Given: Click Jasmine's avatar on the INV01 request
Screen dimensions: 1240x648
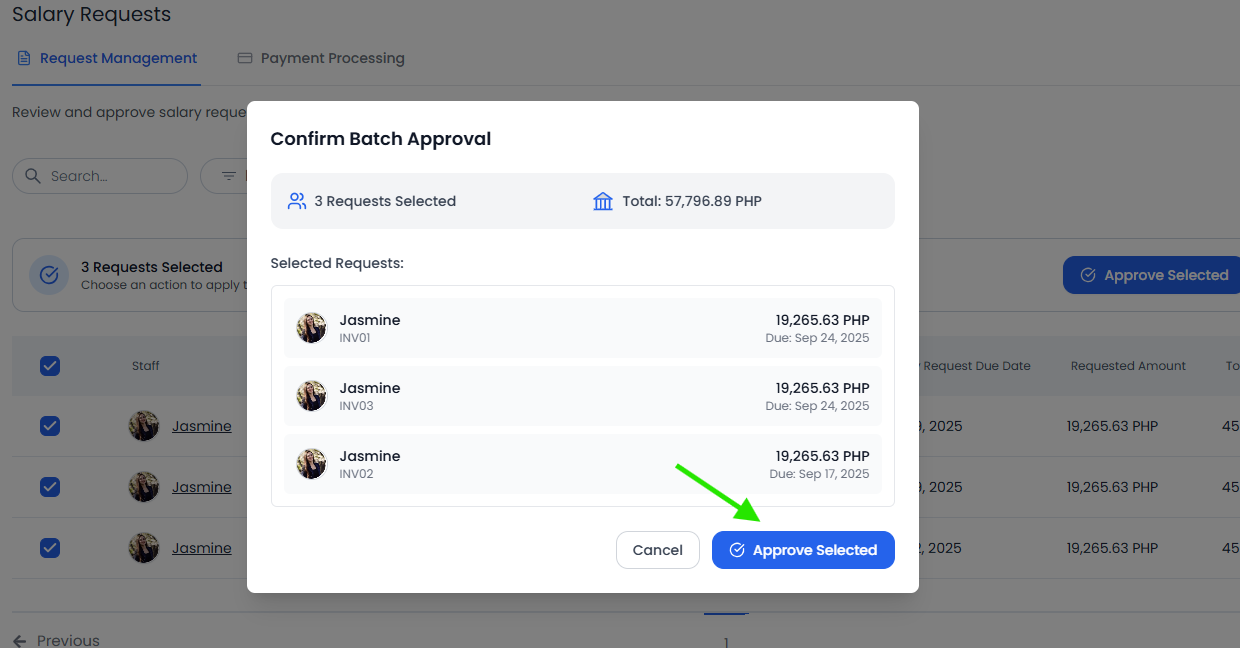Looking at the screenshot, I should coord(312,328).
